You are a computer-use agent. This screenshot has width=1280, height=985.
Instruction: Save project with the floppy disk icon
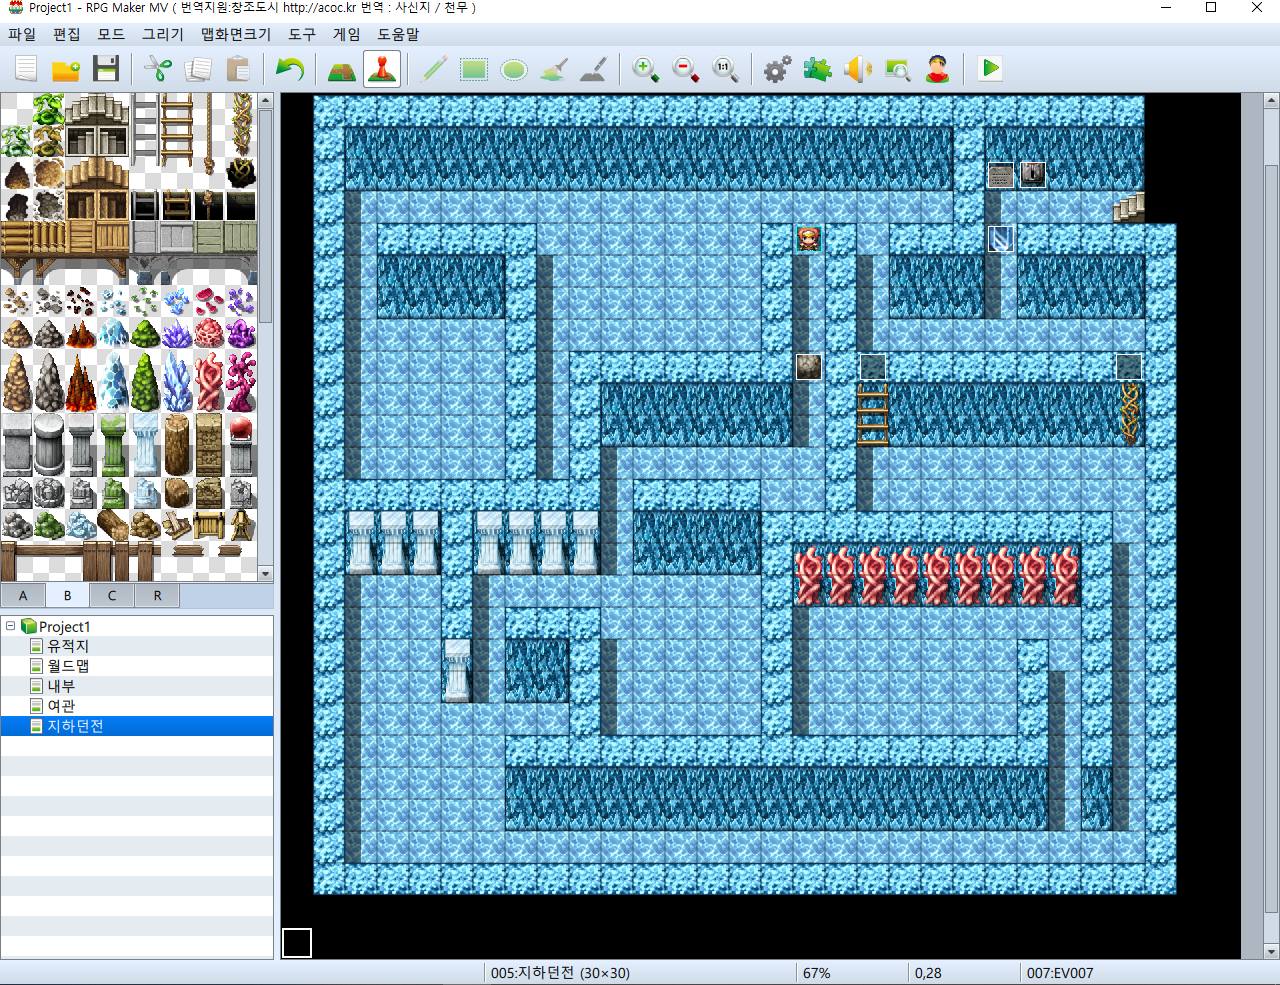[106, 69]
